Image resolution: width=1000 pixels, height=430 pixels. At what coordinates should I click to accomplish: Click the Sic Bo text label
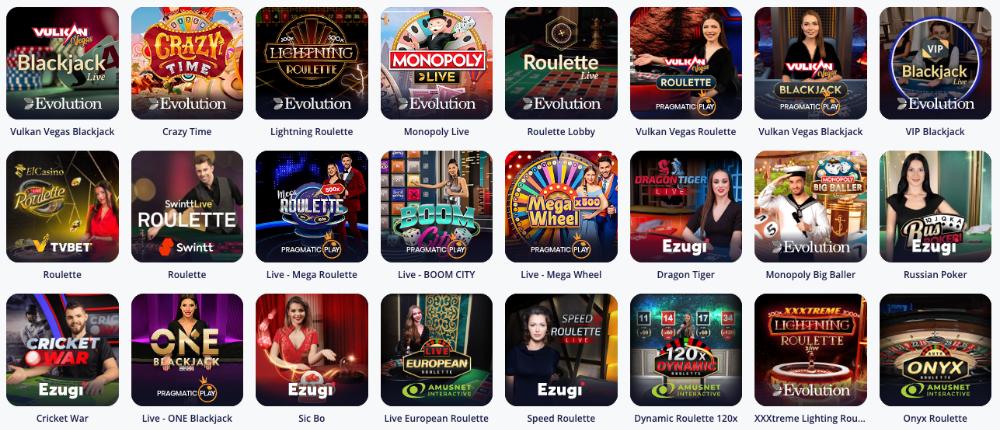[312, 419]
